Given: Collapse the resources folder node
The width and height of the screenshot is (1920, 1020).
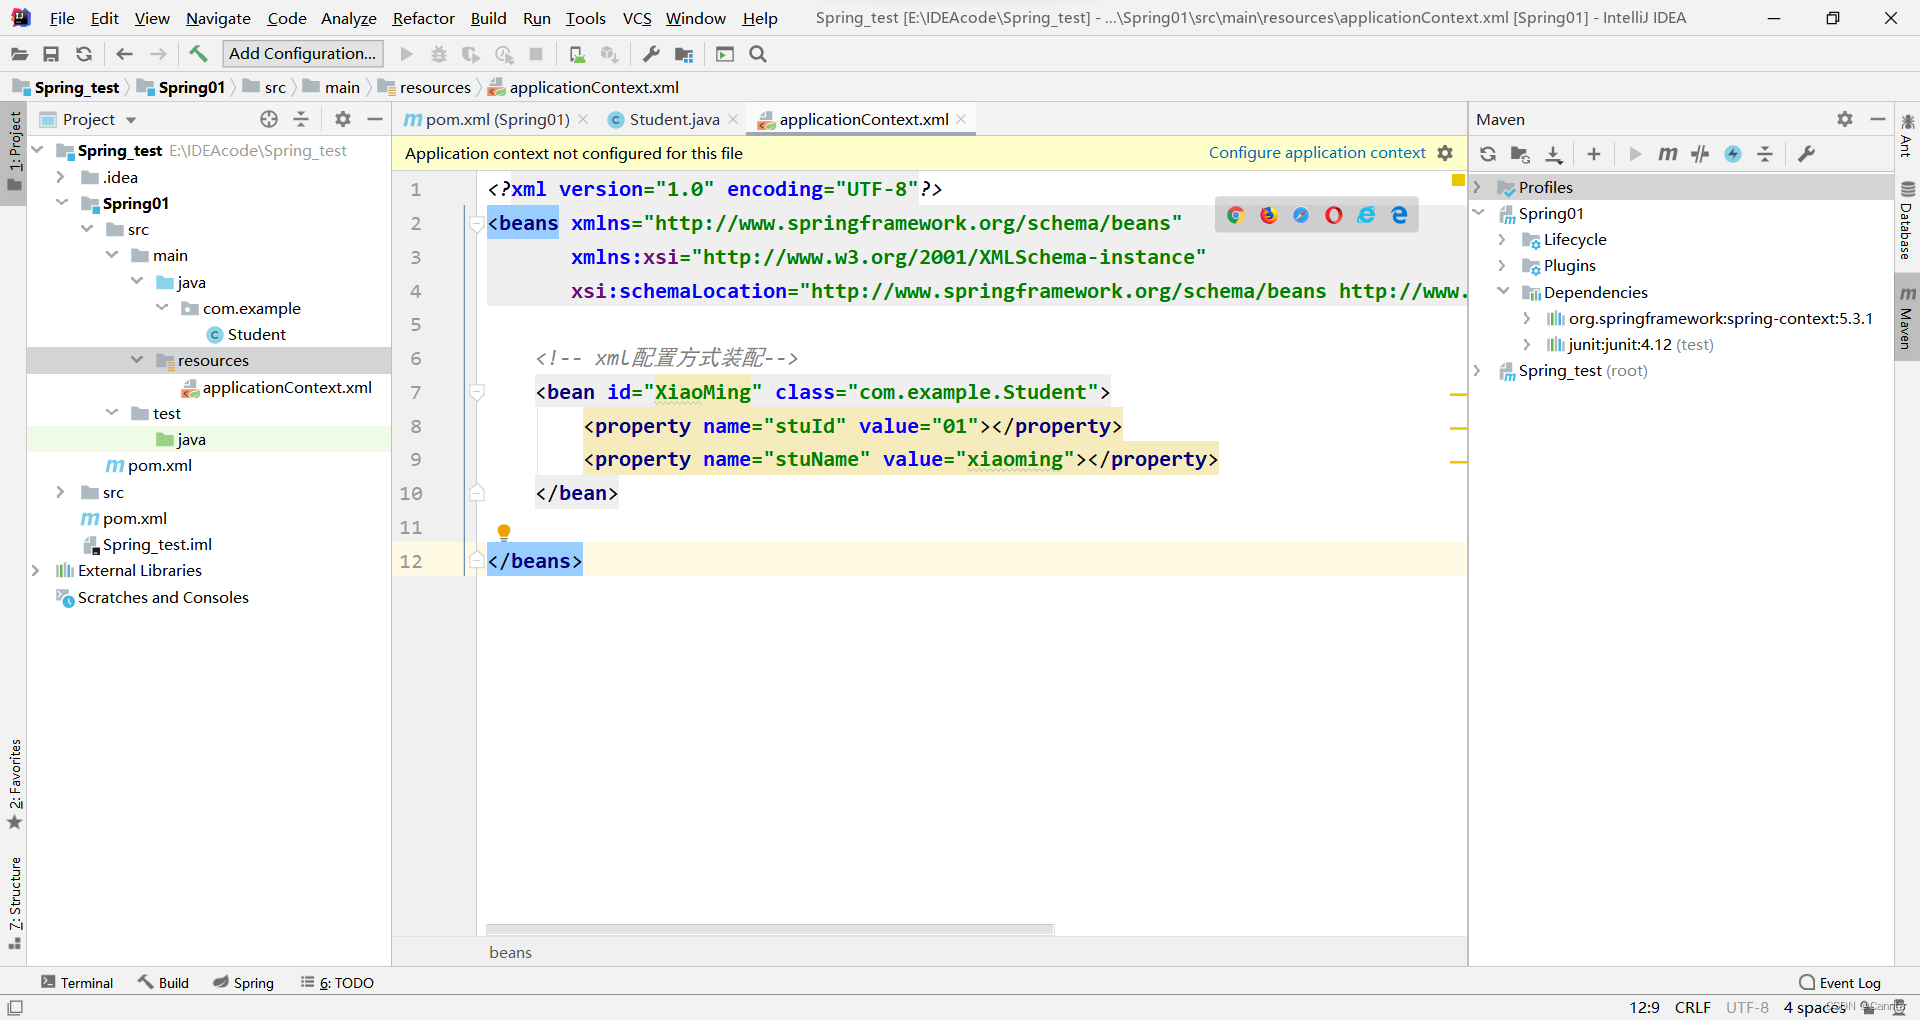Looking at the screenshot, I should point(137,360).
